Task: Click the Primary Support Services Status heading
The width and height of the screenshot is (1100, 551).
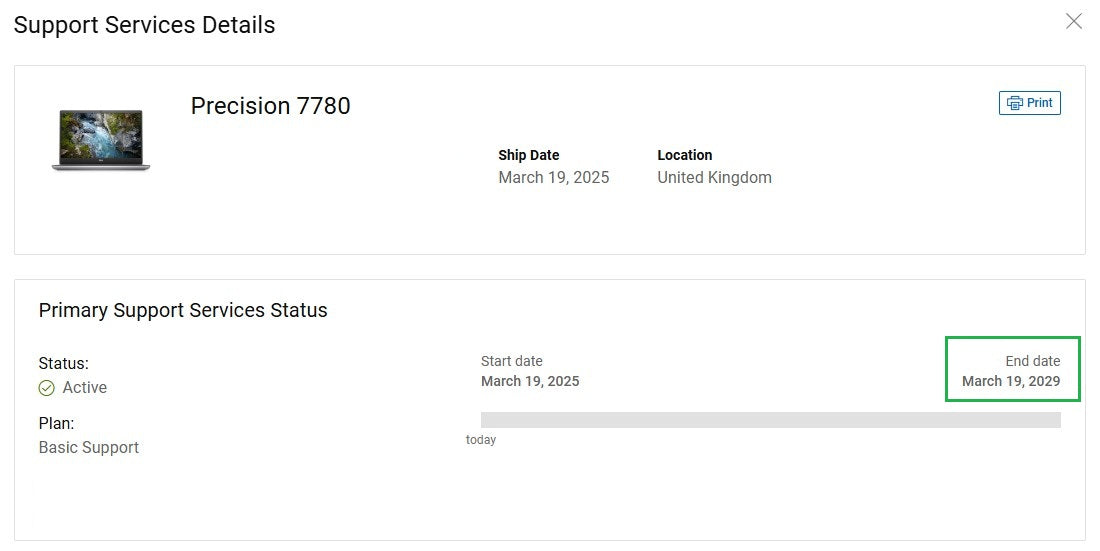Action: coord(183,310)
